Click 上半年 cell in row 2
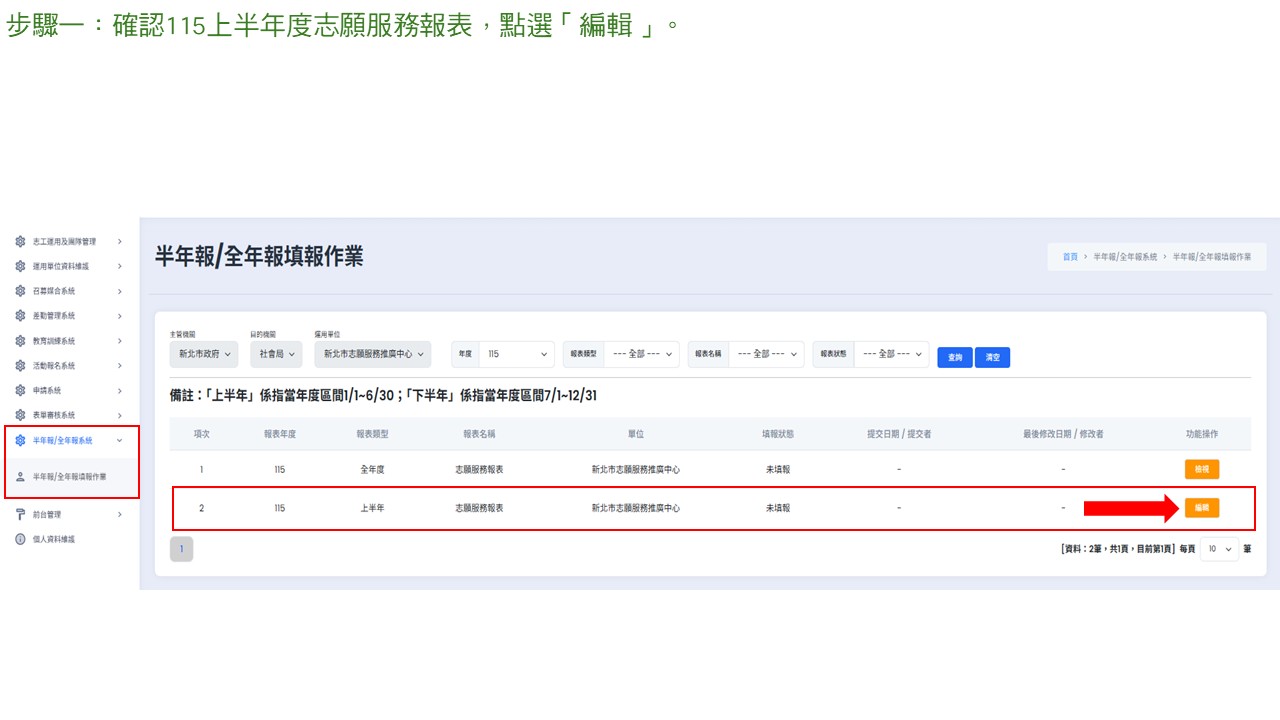The width and height of the screenshot is (1280, 720). click(373, 508)
